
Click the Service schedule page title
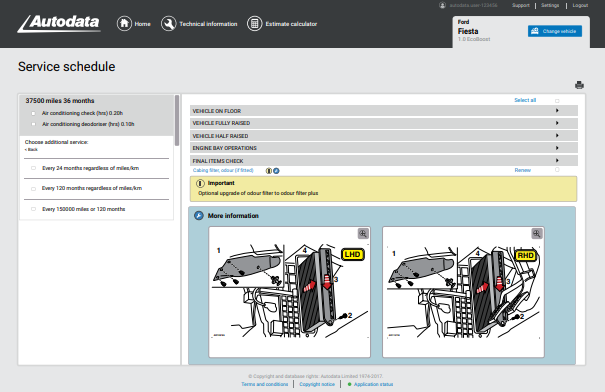66,67
